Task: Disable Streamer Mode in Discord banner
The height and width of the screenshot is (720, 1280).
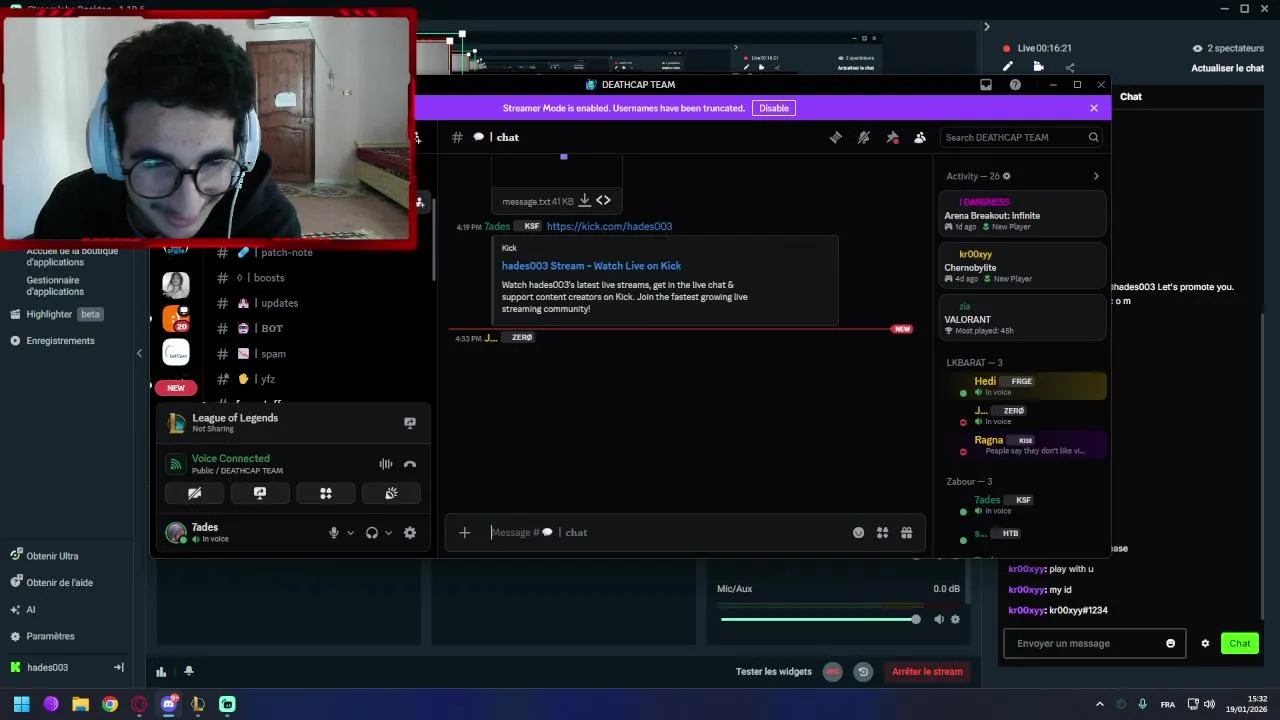Action: (x=774, y=108)
